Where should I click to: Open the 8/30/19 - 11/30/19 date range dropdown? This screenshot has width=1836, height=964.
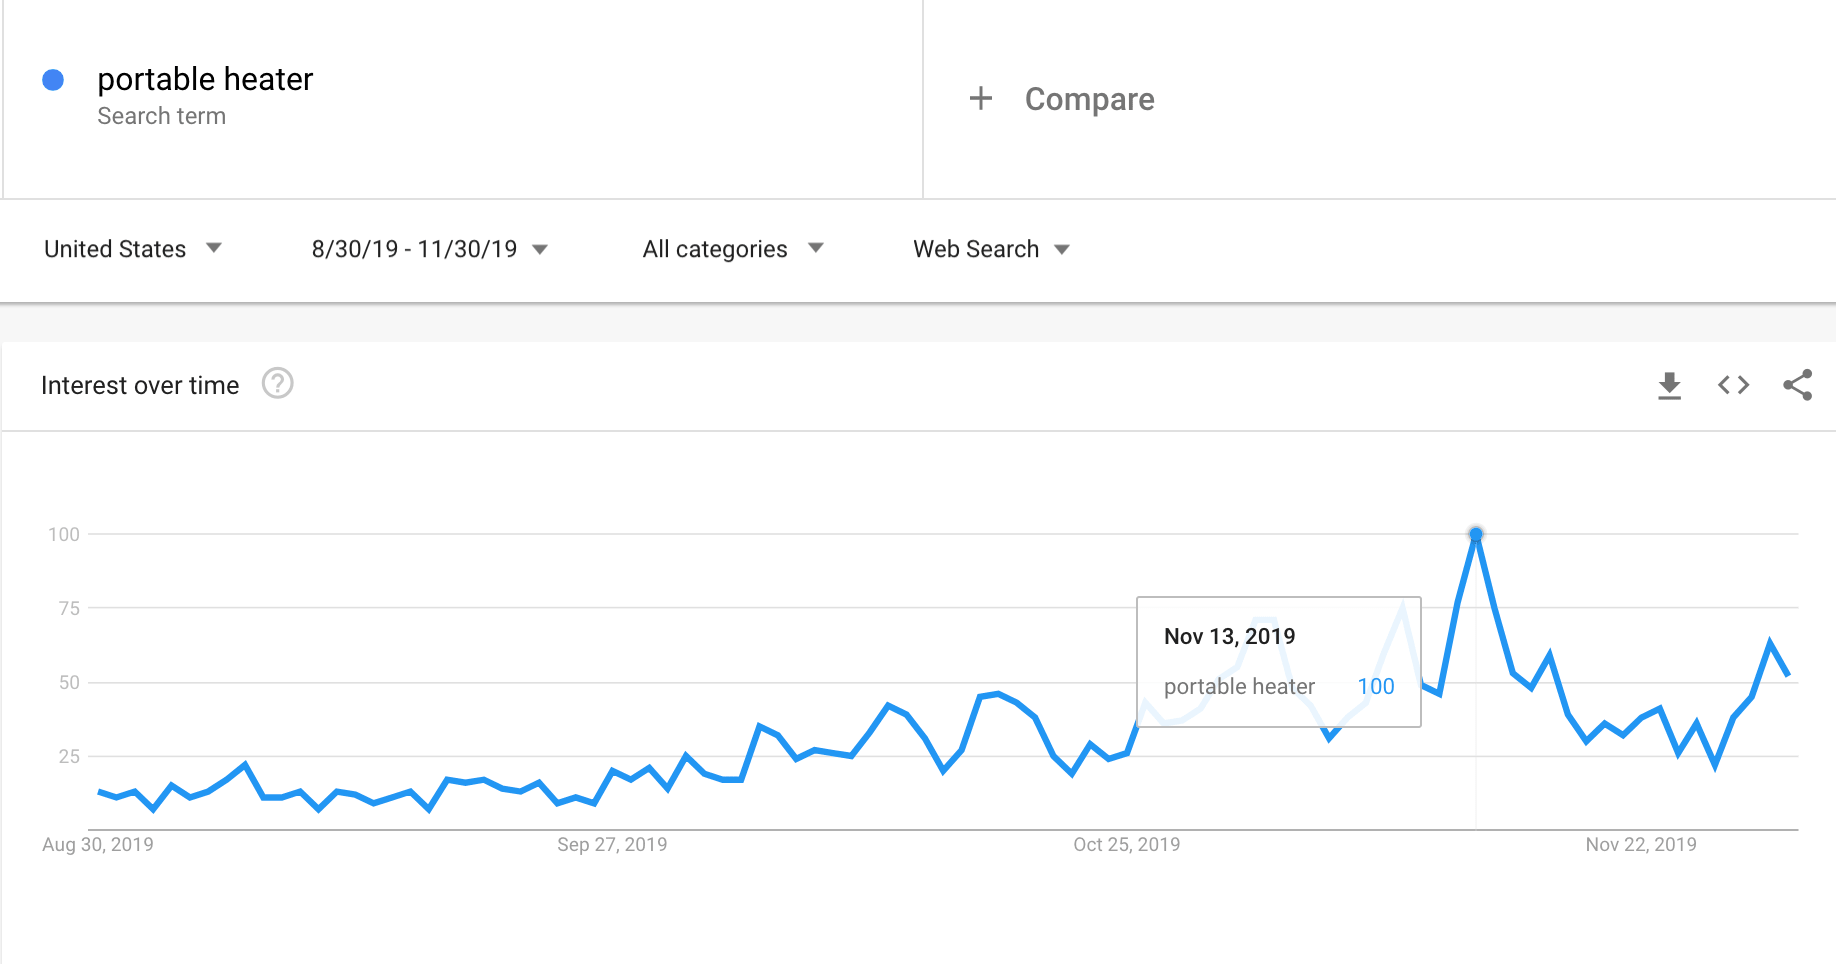pyautogui.click(x=429, y=249)
